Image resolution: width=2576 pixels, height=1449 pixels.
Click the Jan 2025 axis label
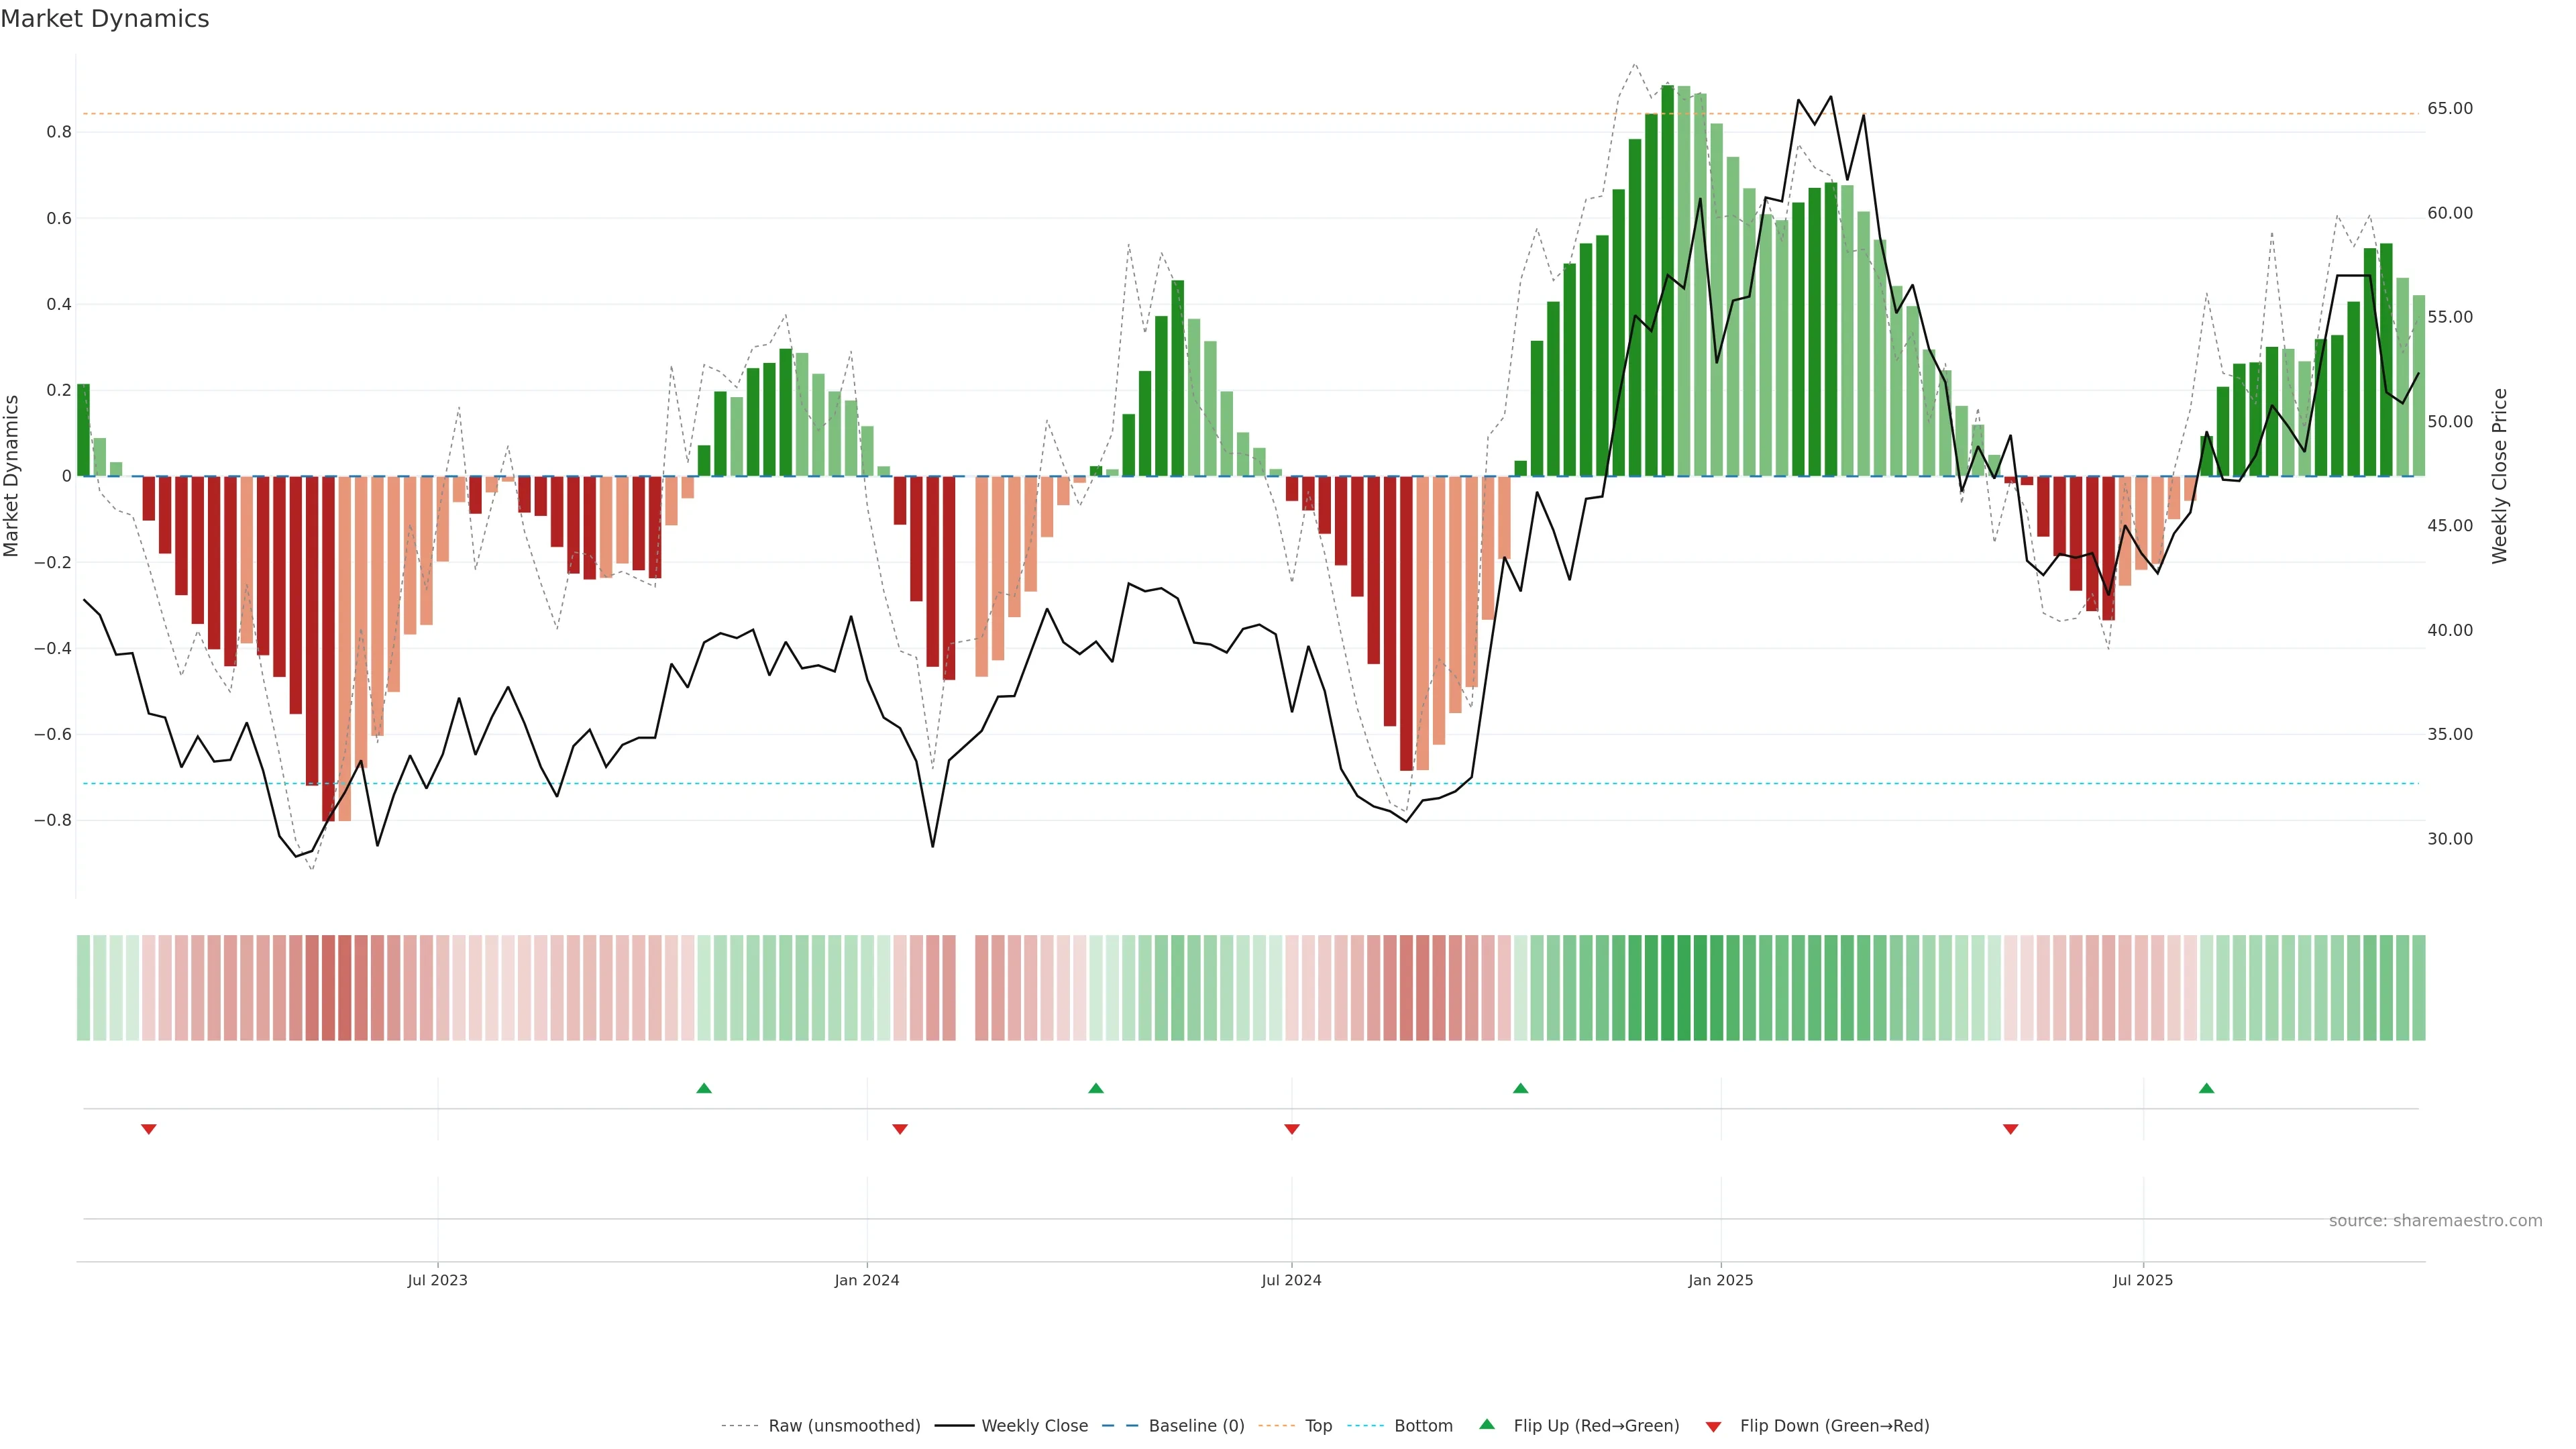(x=1721, y=1280)
